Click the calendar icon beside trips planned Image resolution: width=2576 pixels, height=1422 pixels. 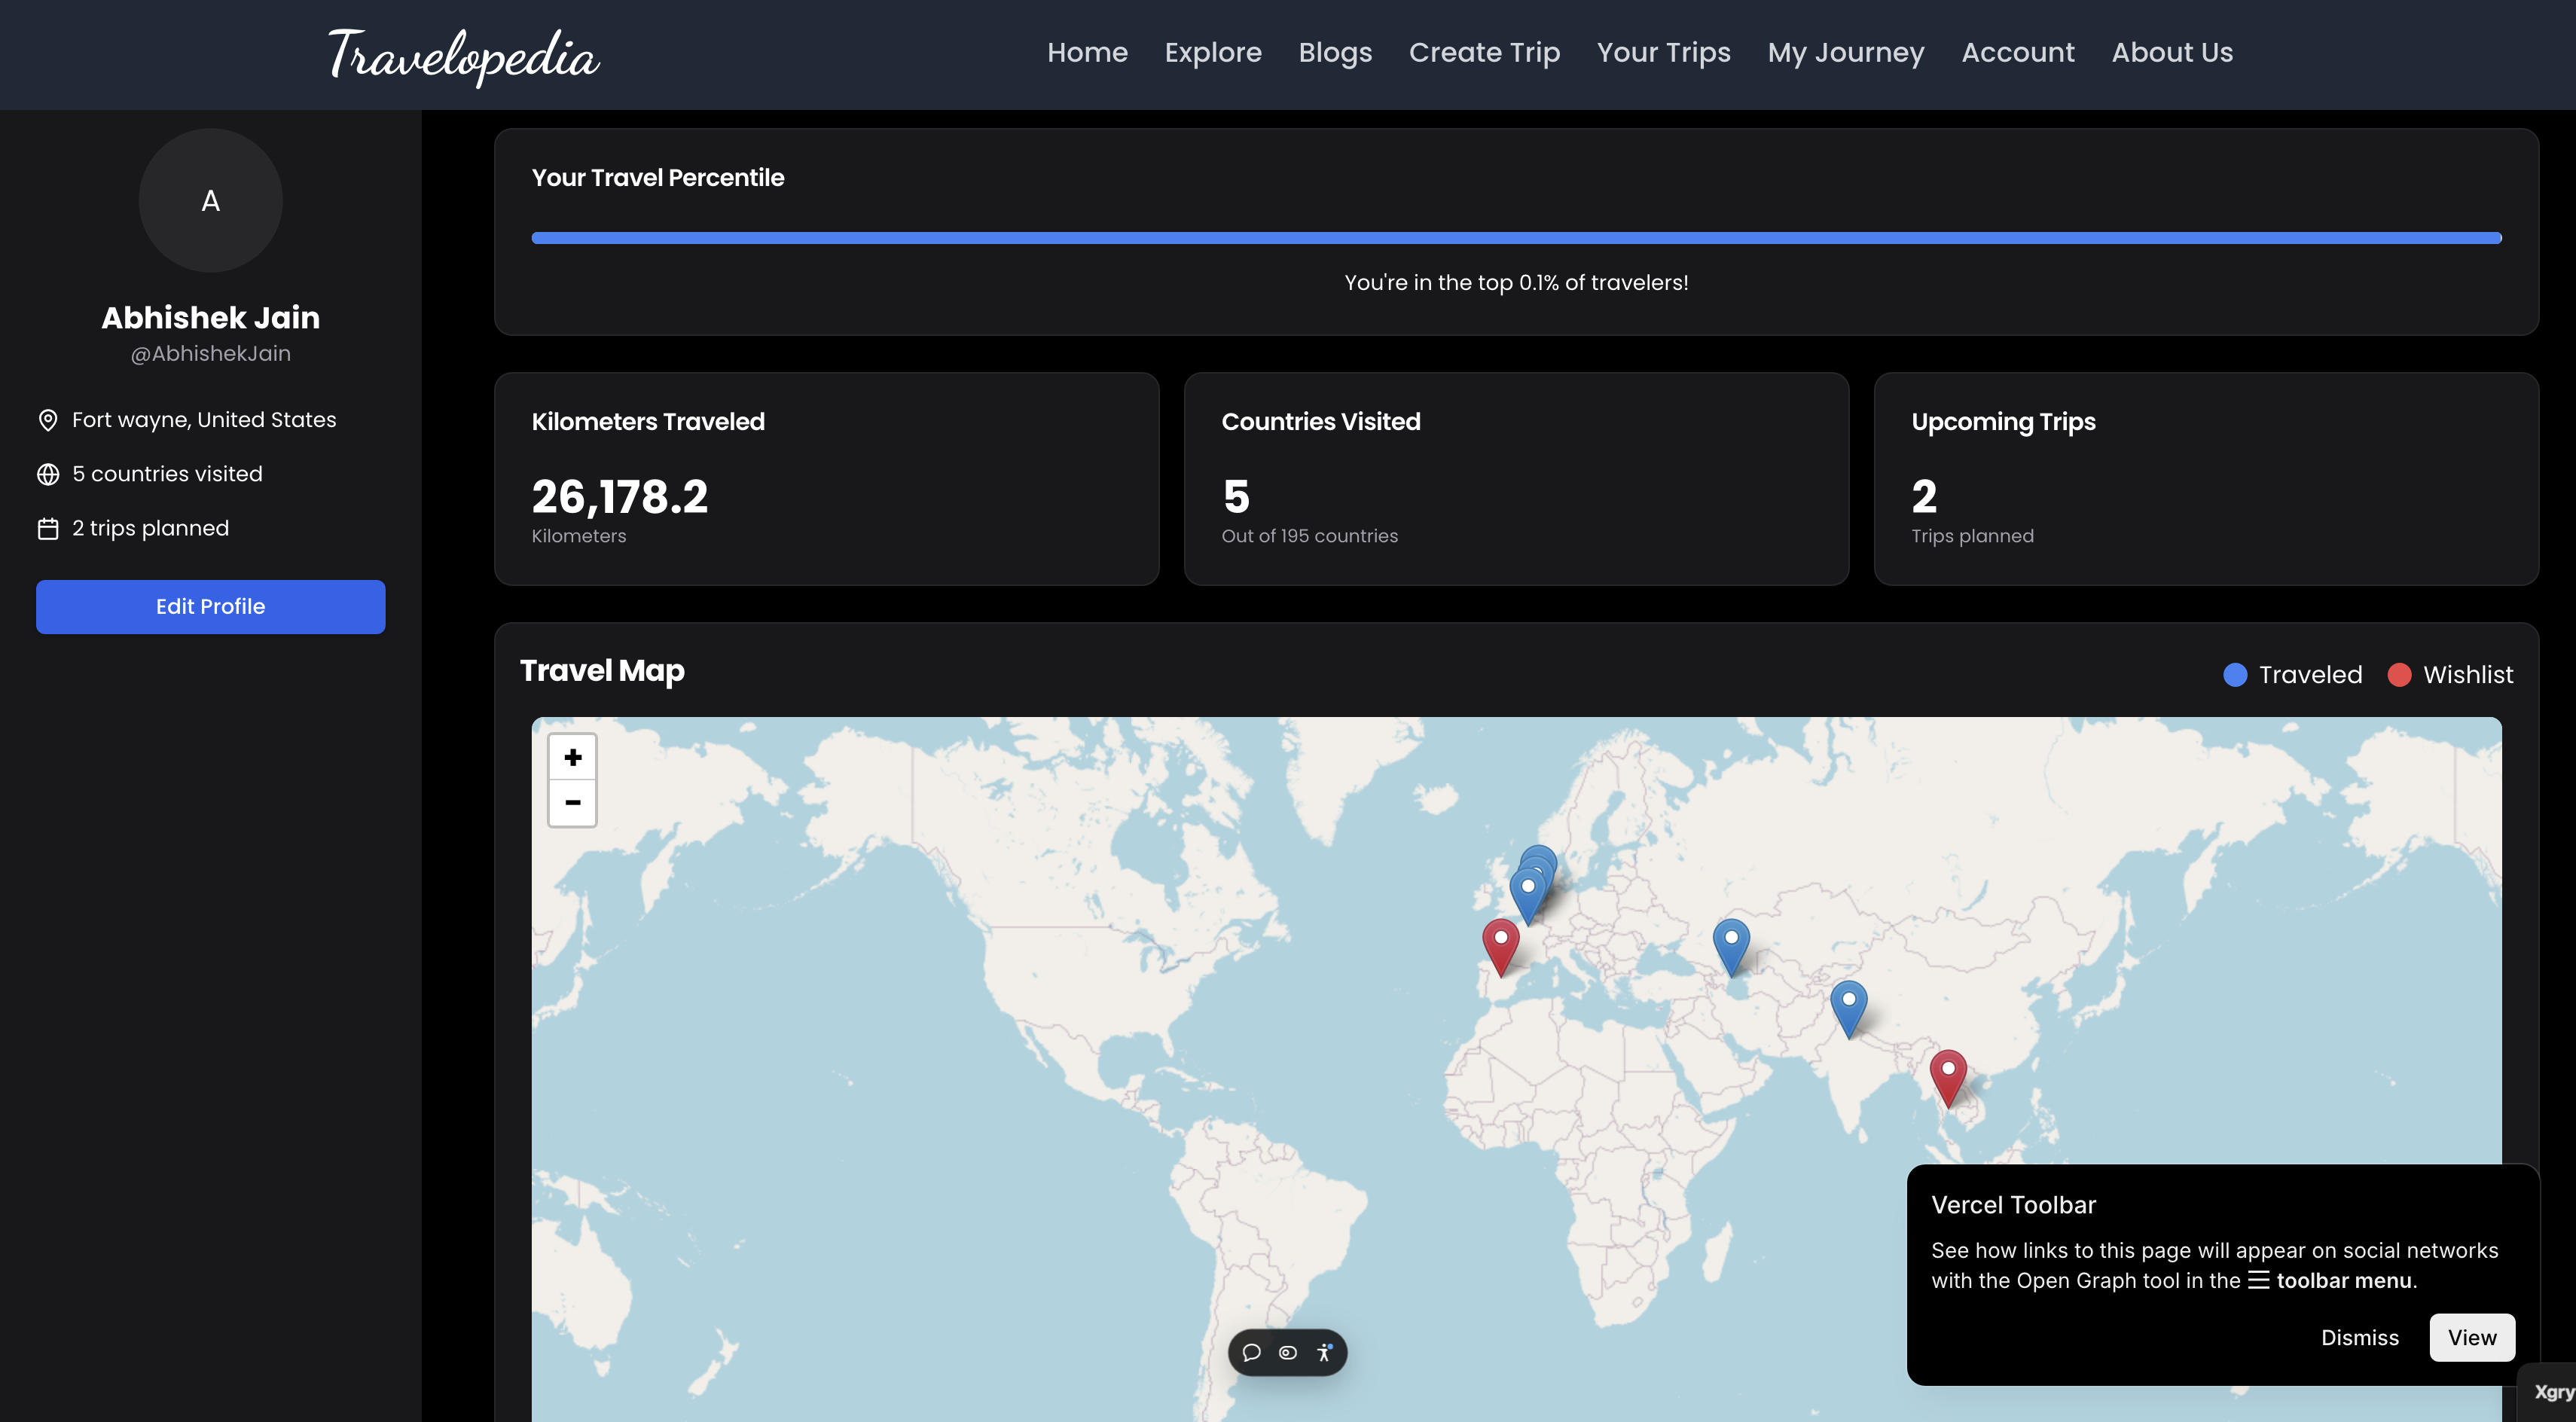[47, 528]
